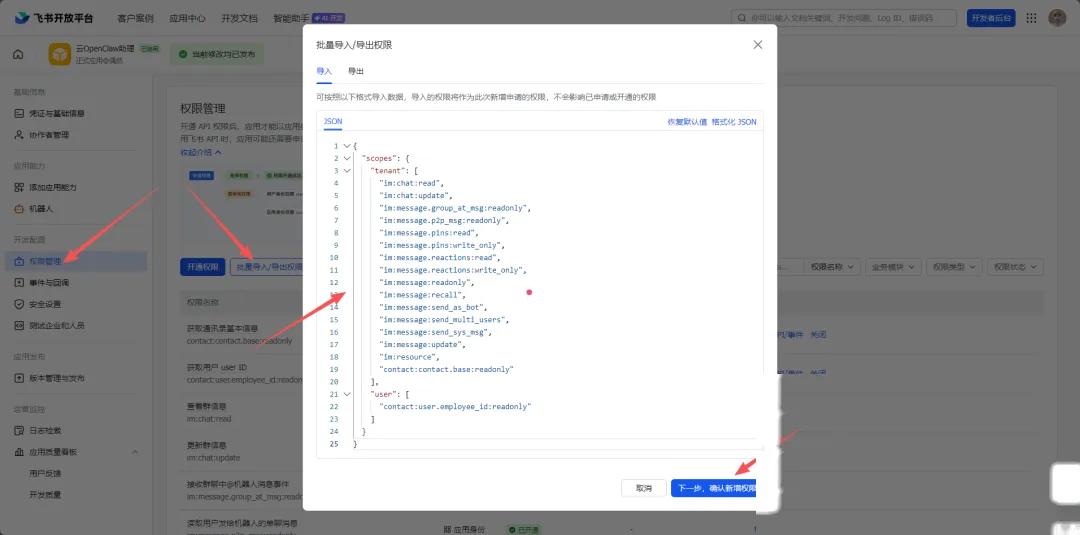Open the home icon below the logo

point(18,54)
